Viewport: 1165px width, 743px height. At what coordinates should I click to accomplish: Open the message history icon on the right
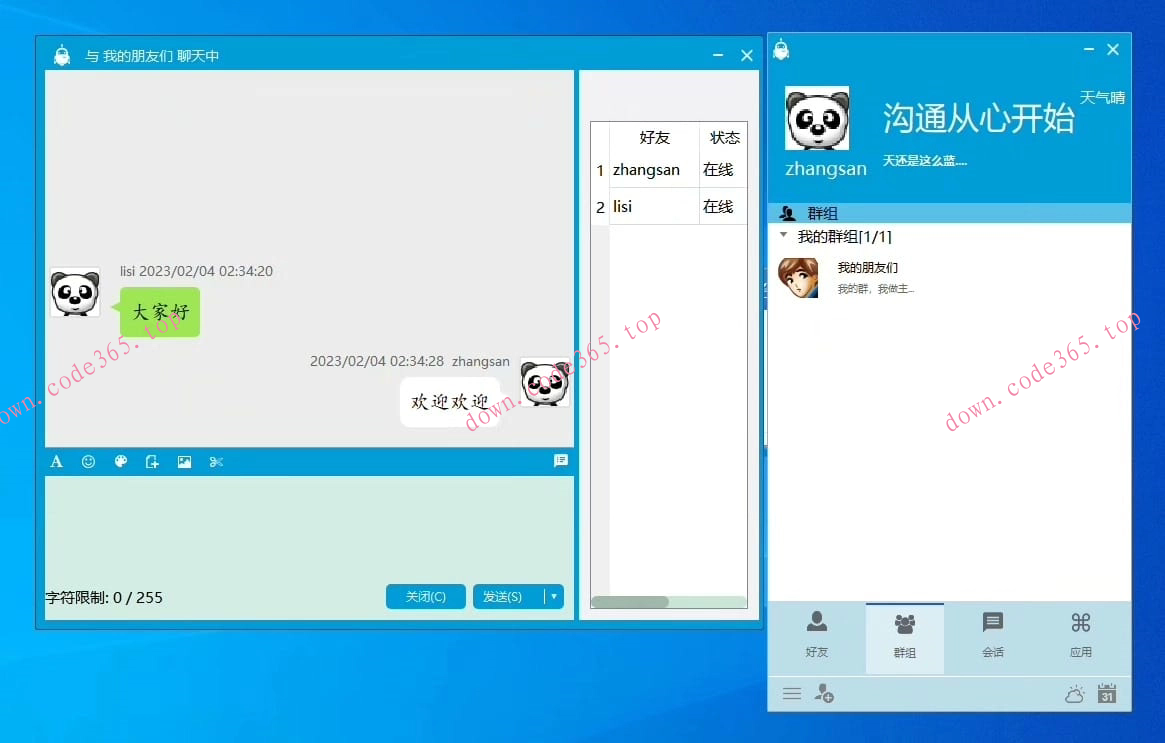tap(561, 461)
